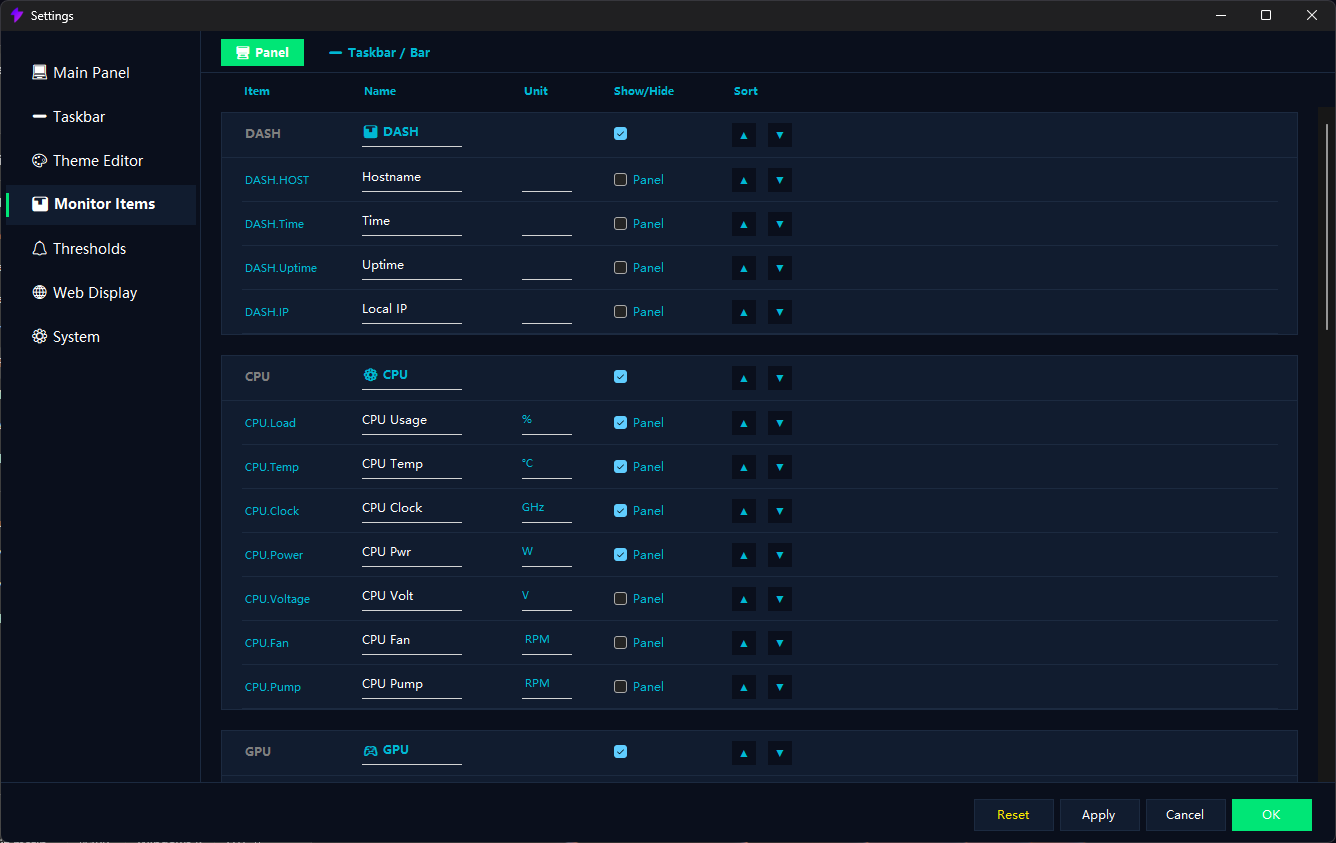The height and width of the screenshot is (843, 1336).
Task: Switch to Taskbar / Bar tab
Action: pyautogui.click(x=380, y=53)
